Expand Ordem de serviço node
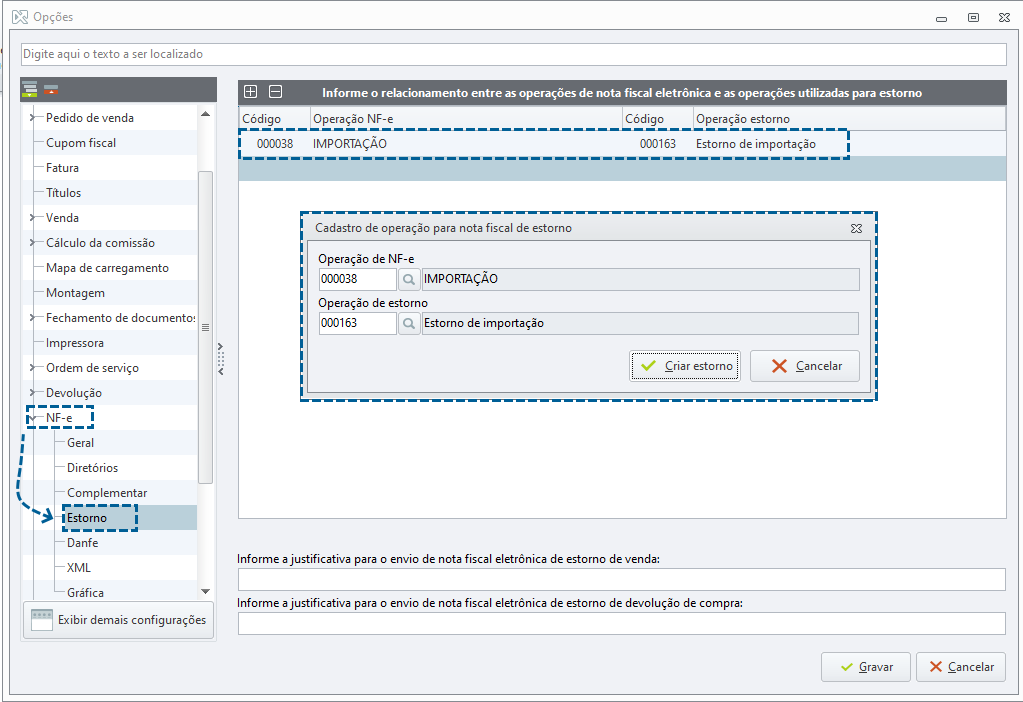Screen dimensions: 1023x702 pyautogui.click(x=32, y=367)
